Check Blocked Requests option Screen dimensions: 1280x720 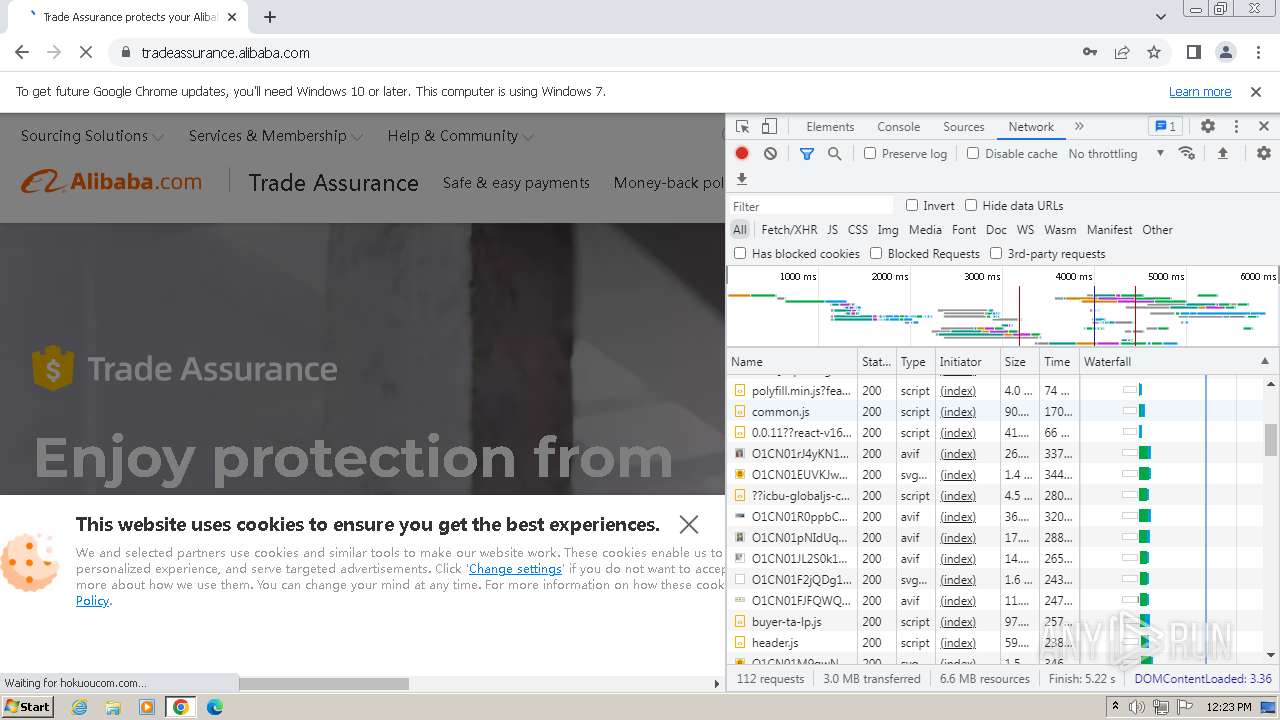(876, 254)
